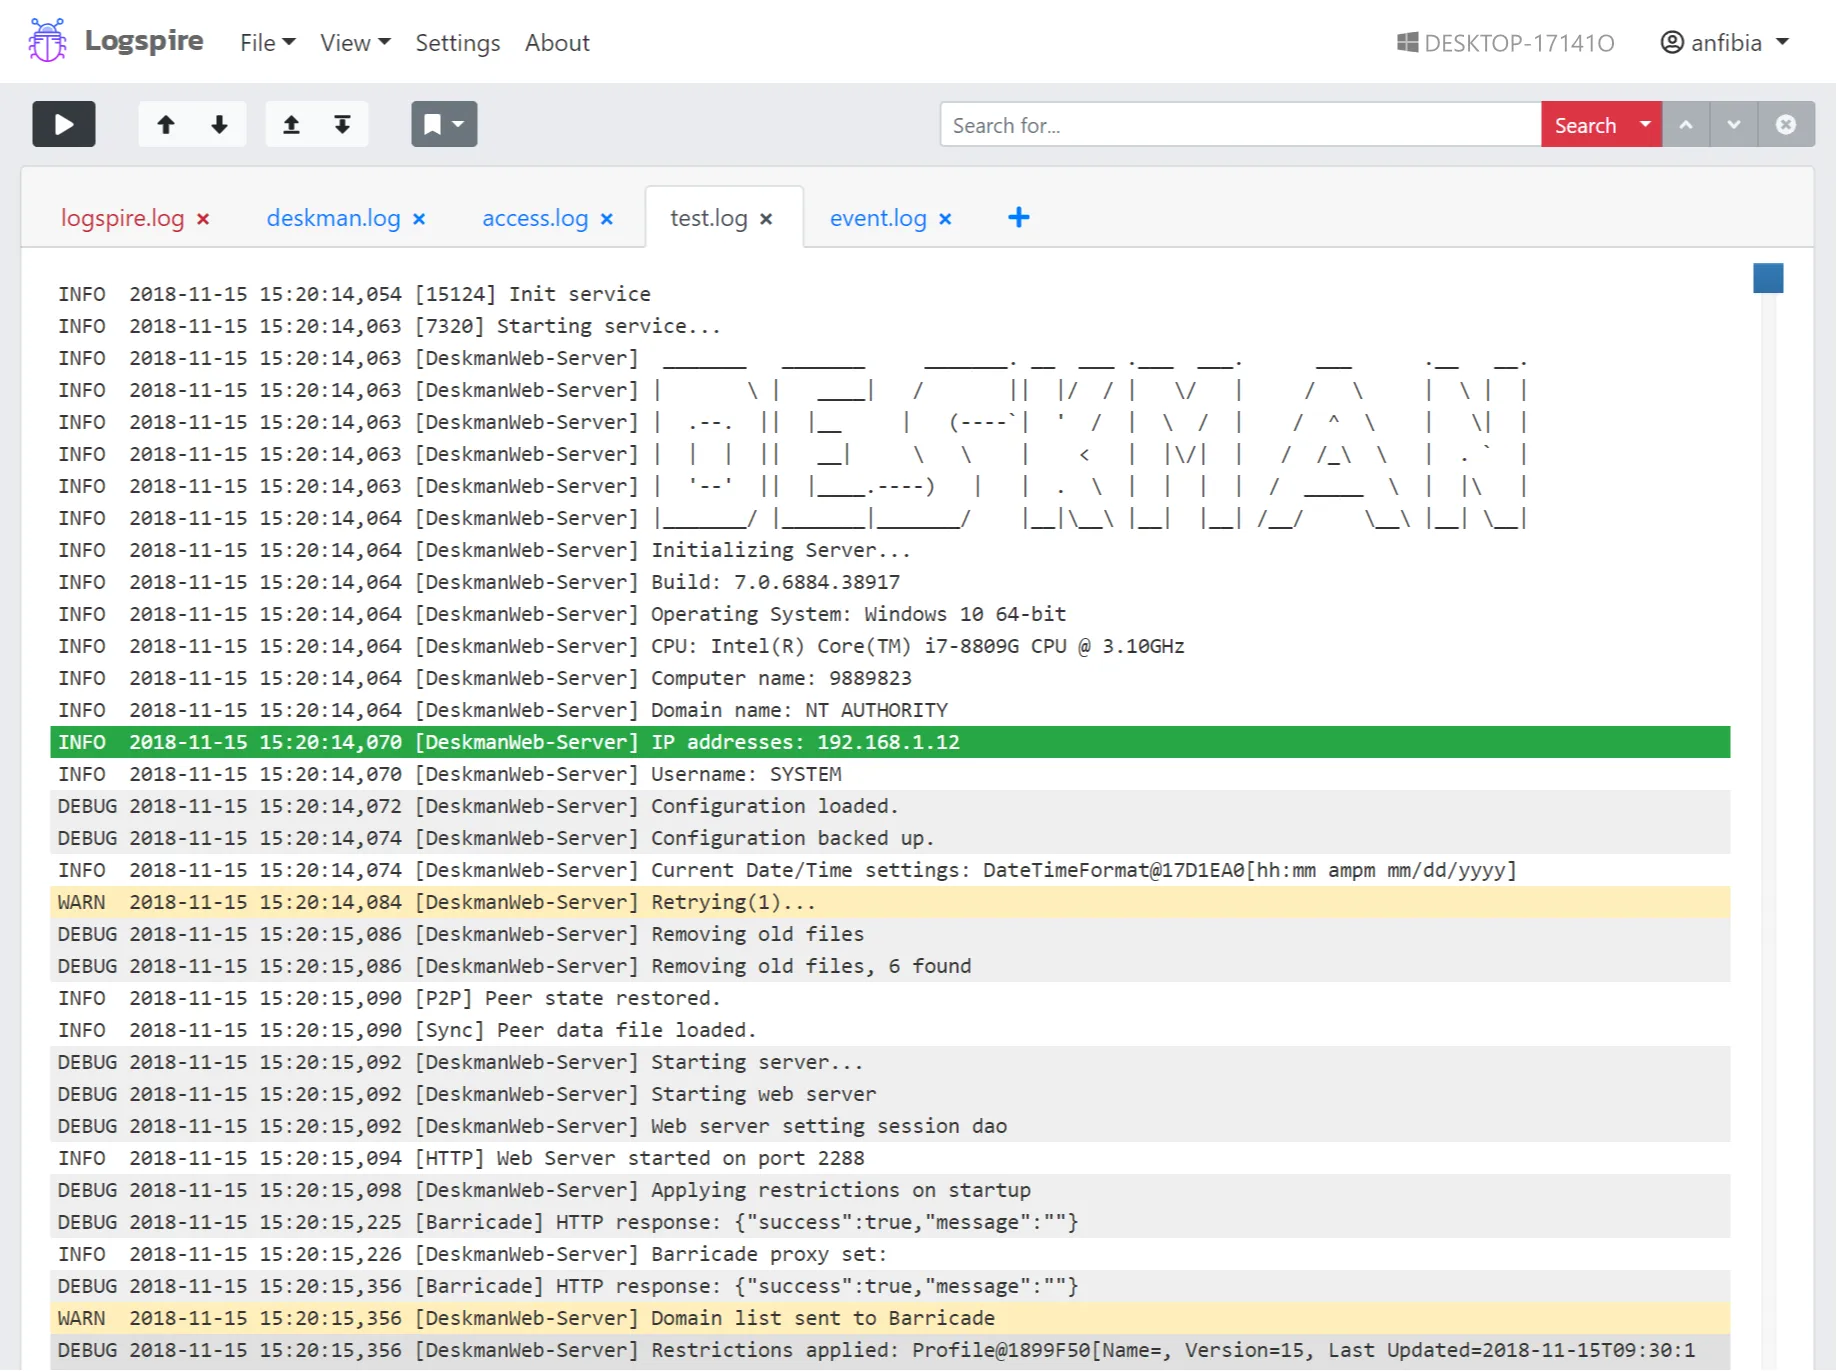Image resolution: width=1837 pixels, height=1371 pixels.
Task: Clear the search with the circled X icon
Action: tap(1786, 124)
